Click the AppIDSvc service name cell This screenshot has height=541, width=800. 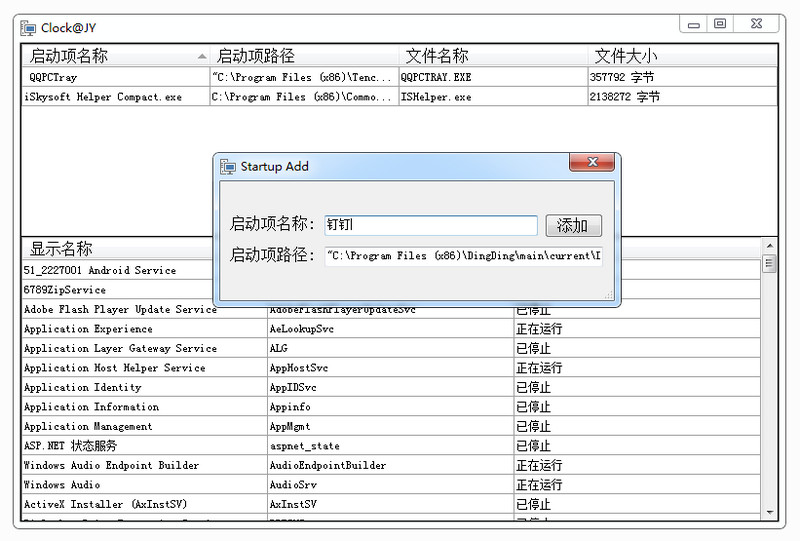[x=390, y=387]
